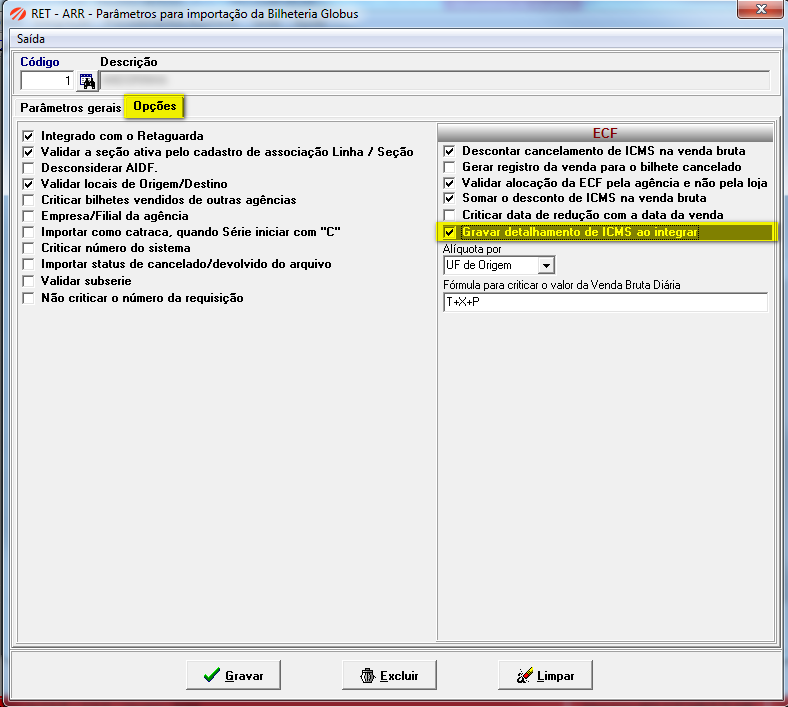Click the Excluir button
Screen dimensions: 788x707
389,675
